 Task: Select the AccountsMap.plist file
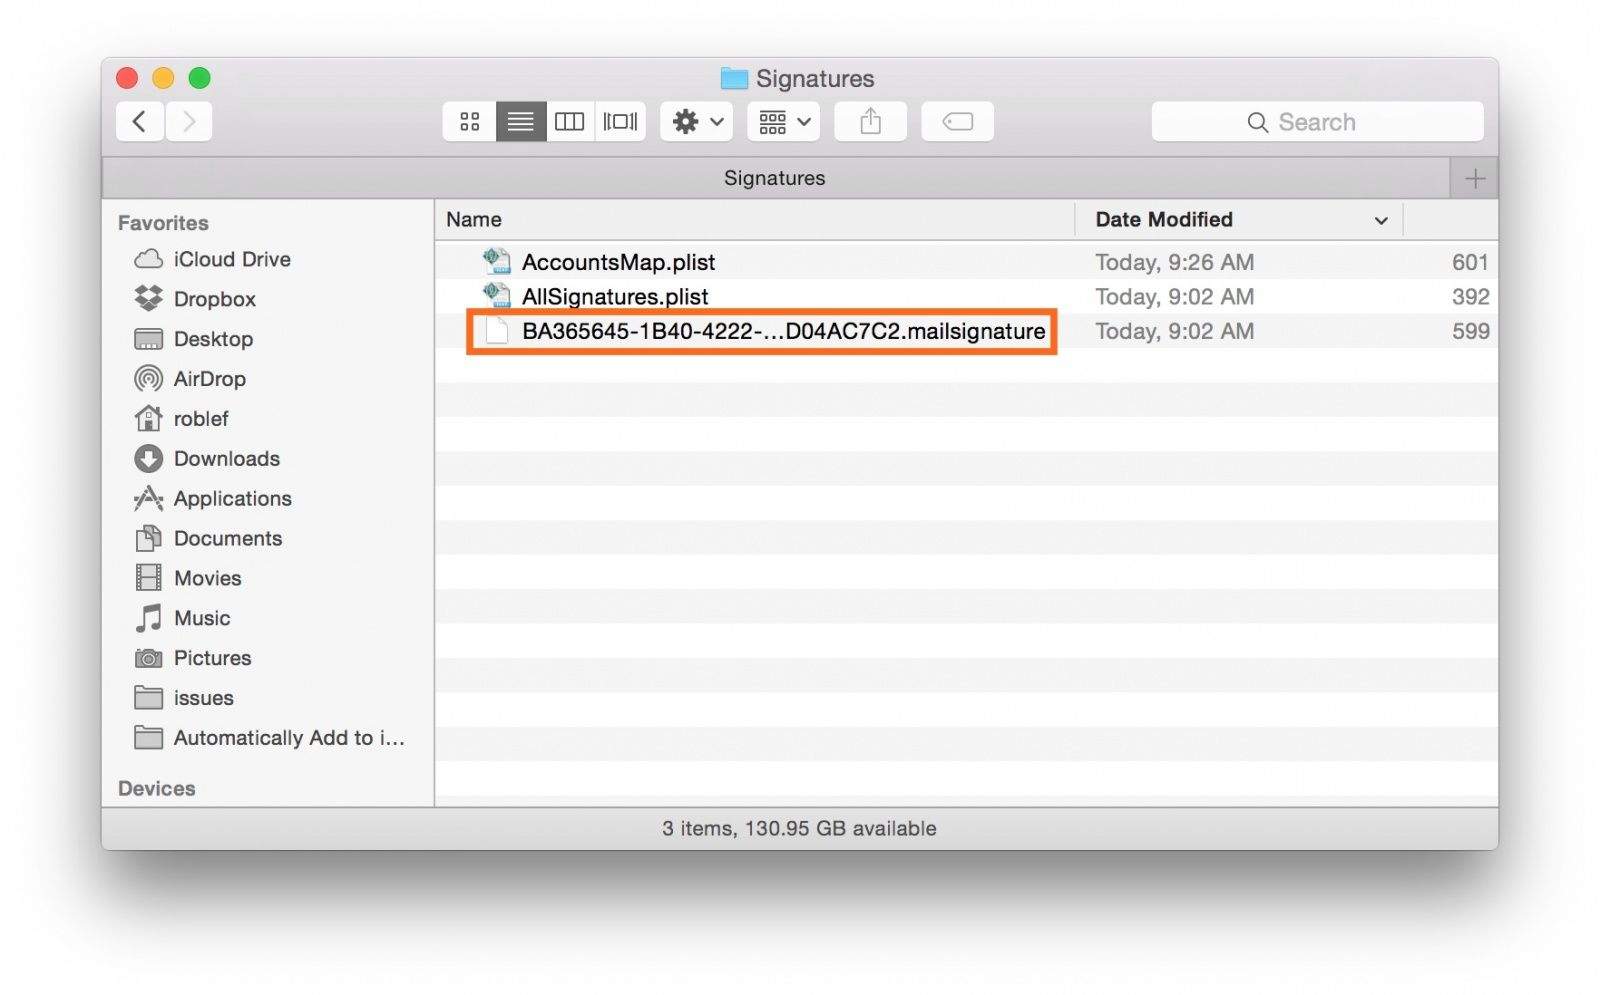coord(617,262)
